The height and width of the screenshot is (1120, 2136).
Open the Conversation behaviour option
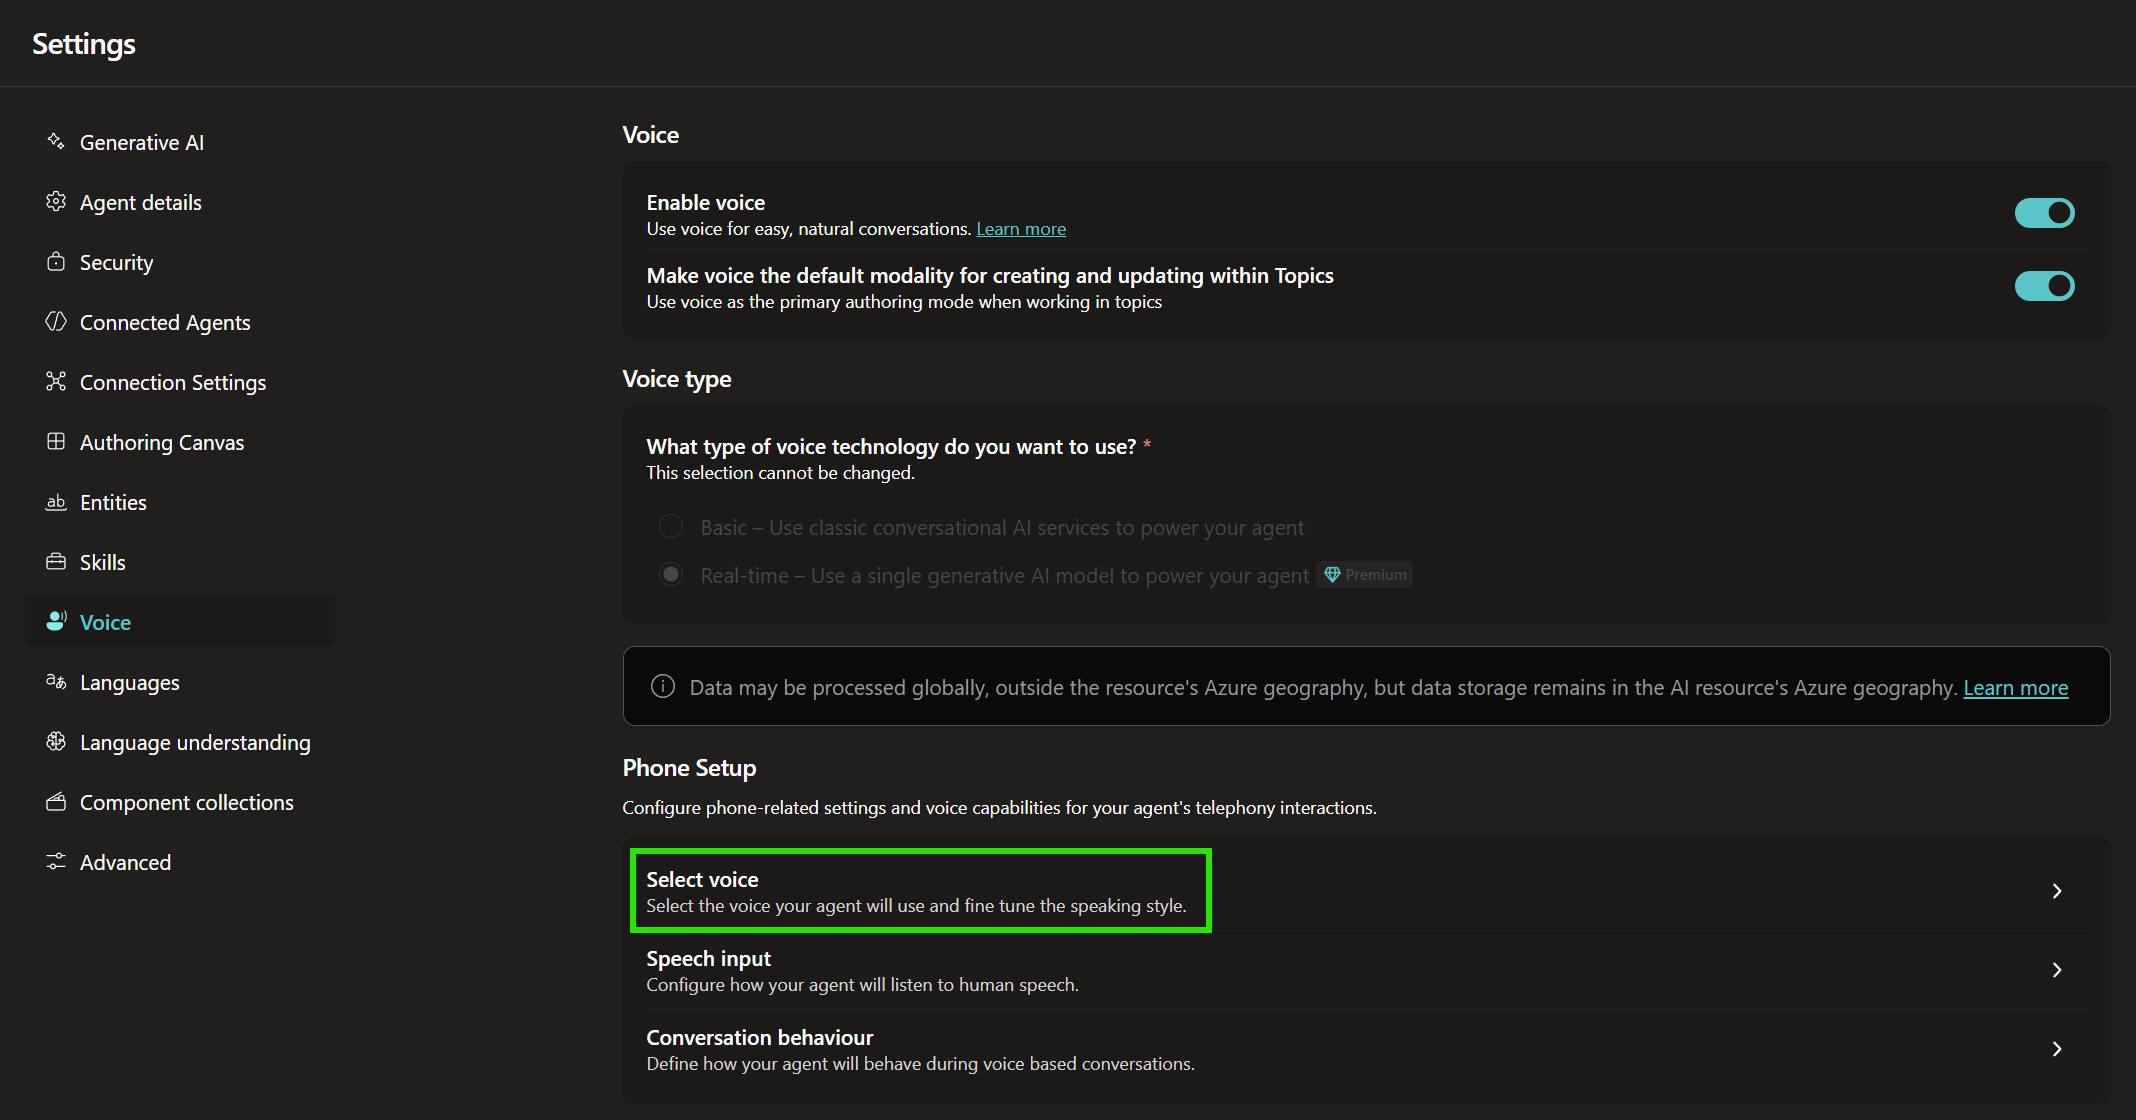click(x=1366, y=1049)
